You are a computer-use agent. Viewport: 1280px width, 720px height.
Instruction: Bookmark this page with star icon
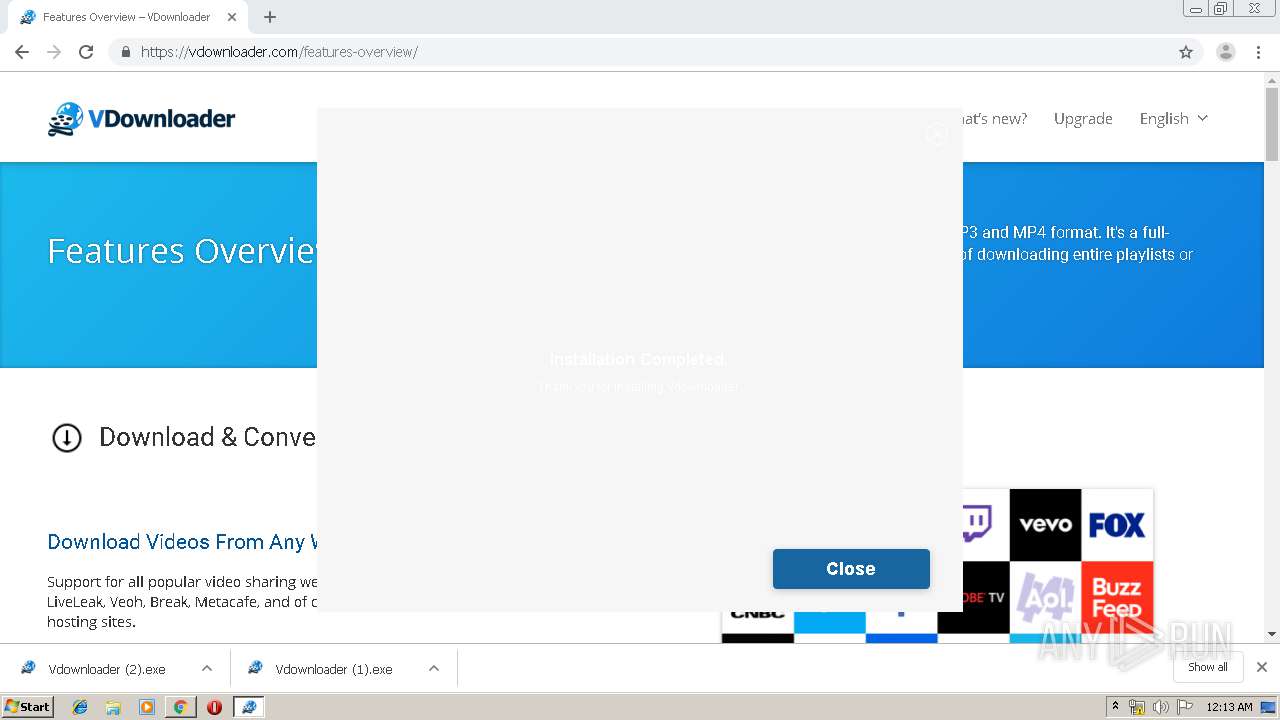coord(1186,52)
